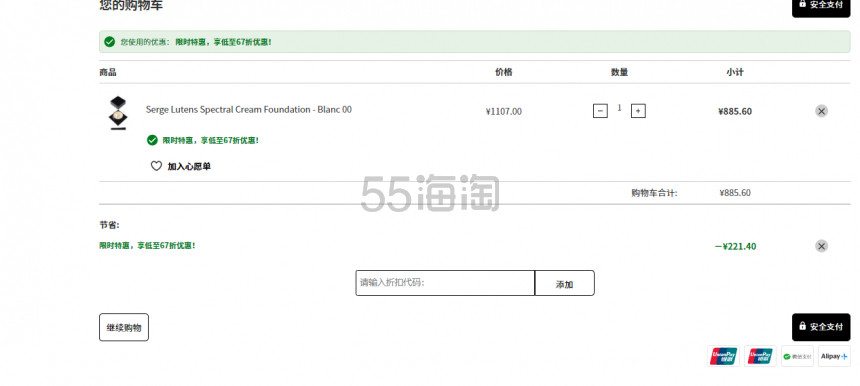Focus the discount code input field

pyautogui.click(x=445, y=283)
